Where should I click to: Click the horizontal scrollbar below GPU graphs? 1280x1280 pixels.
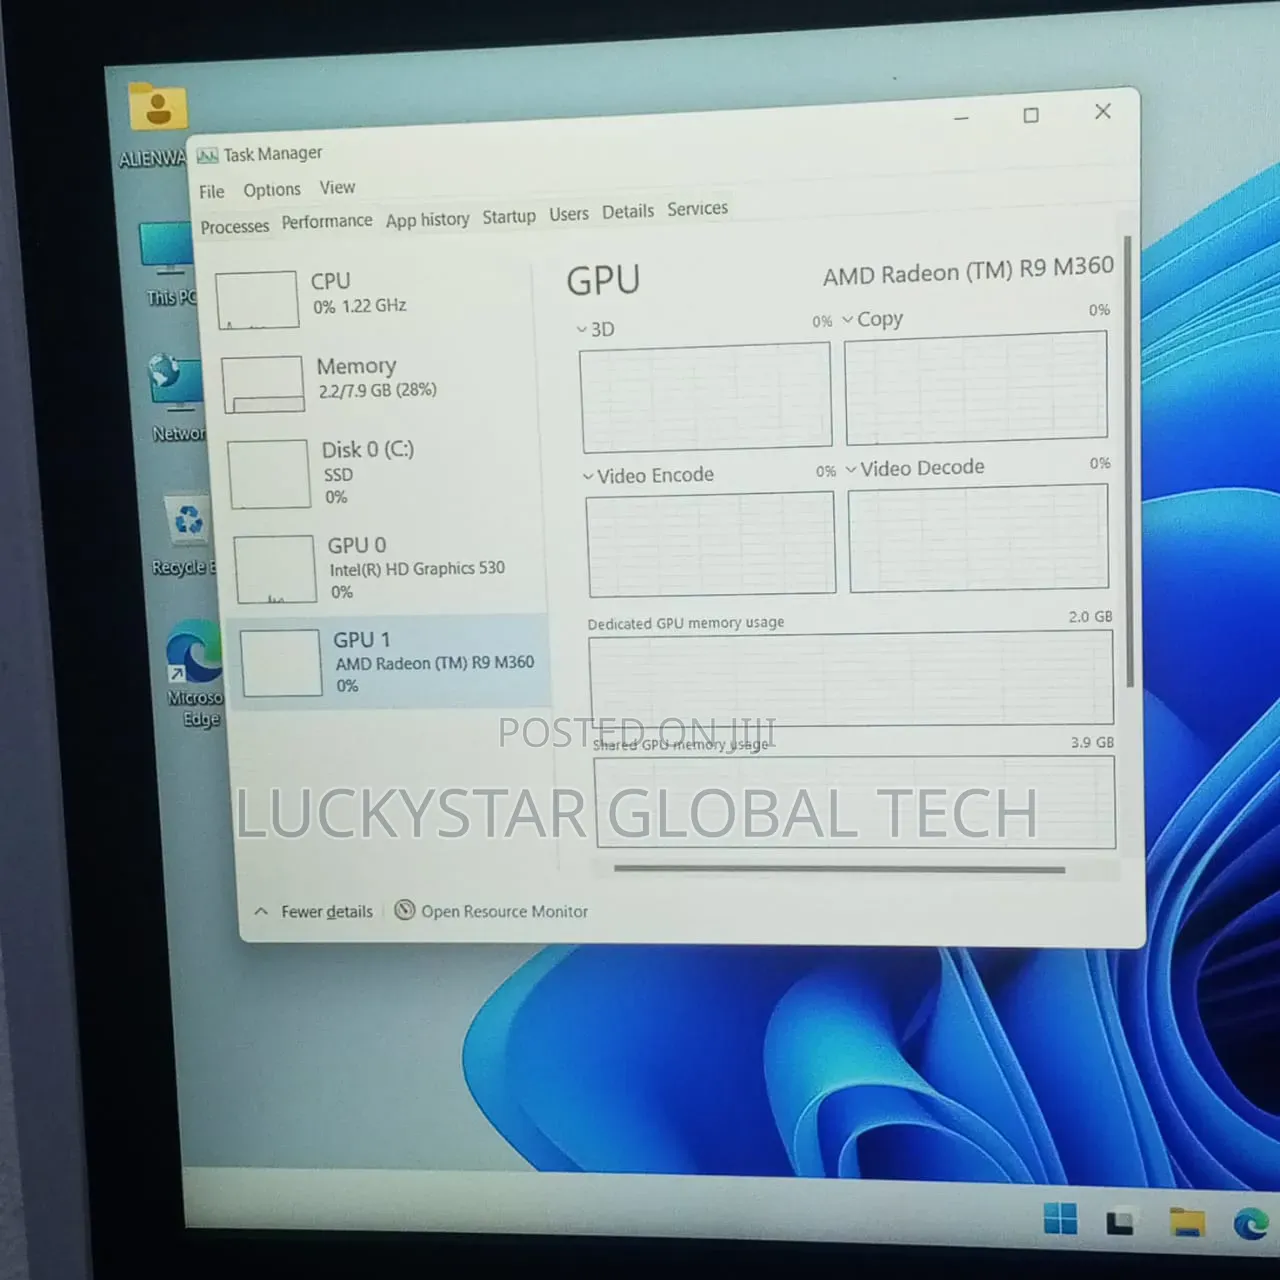pos(840,870)
